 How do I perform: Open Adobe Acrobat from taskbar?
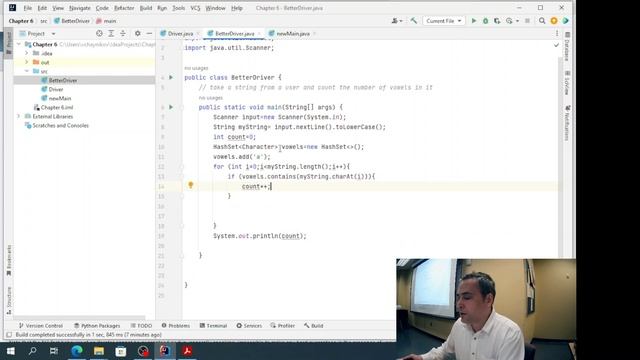187,351
